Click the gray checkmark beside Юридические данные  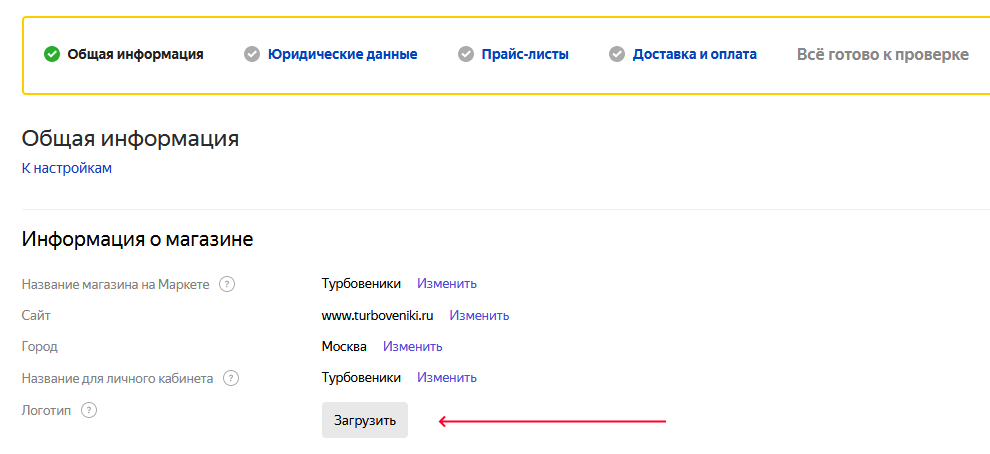tap(252, 54)
